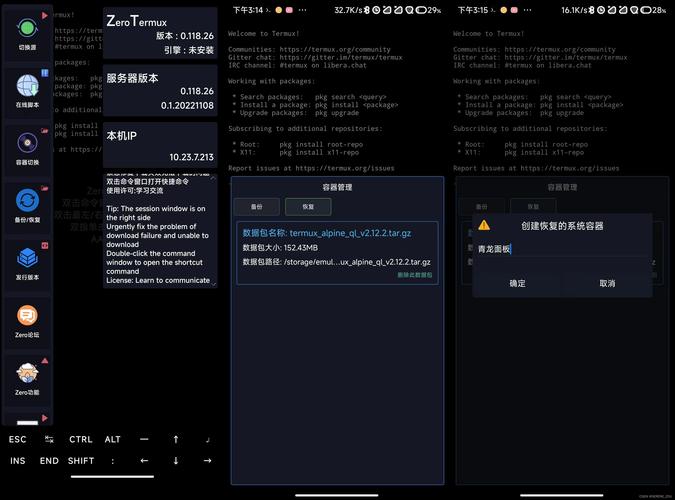The image size is (675, 500).
Task: Click the 数据包路径 /storage path line
Action: tap(337, 262)
